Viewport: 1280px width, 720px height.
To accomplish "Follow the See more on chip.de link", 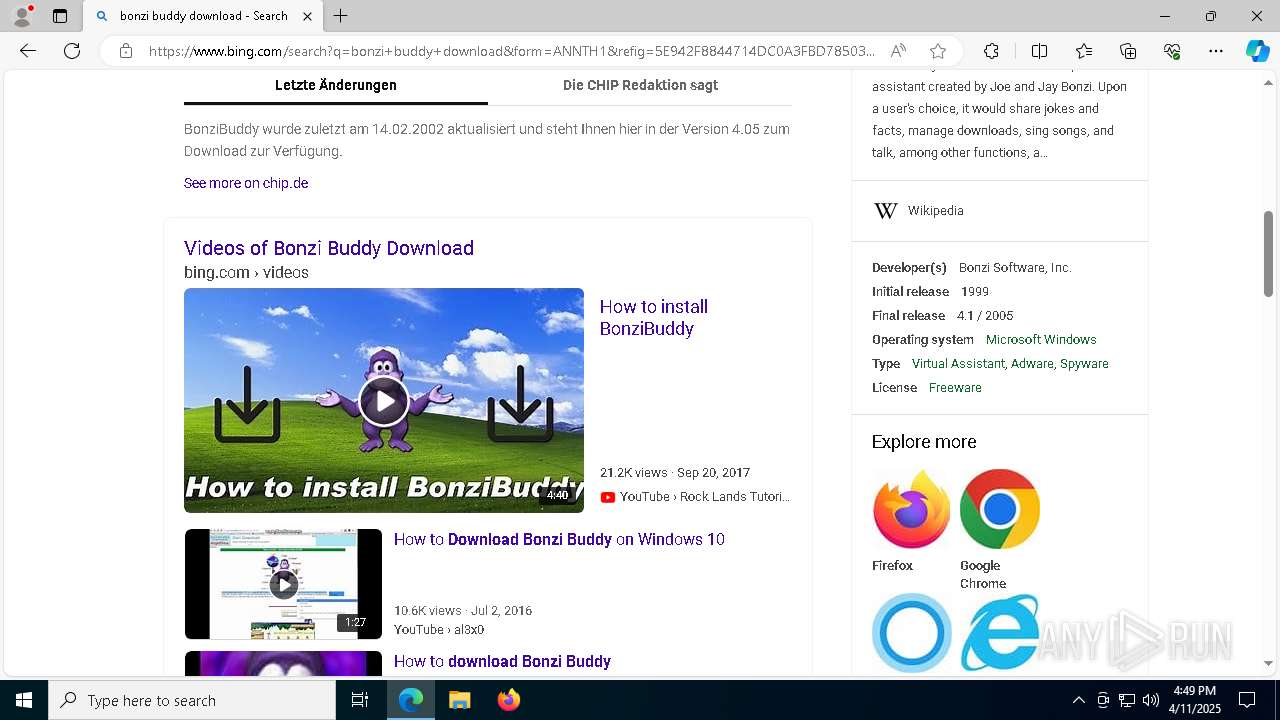I will tap(246, 183).
